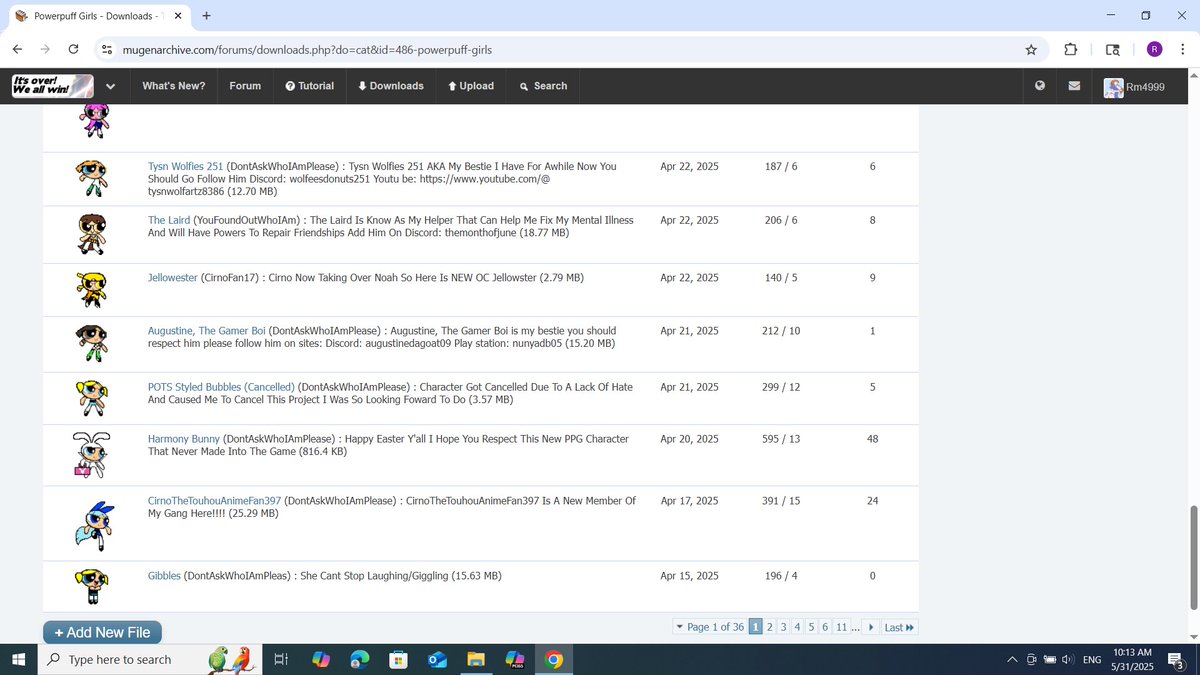
Task: Open a new browser tab
Action: pyautogui.click(x=206, y=16)
